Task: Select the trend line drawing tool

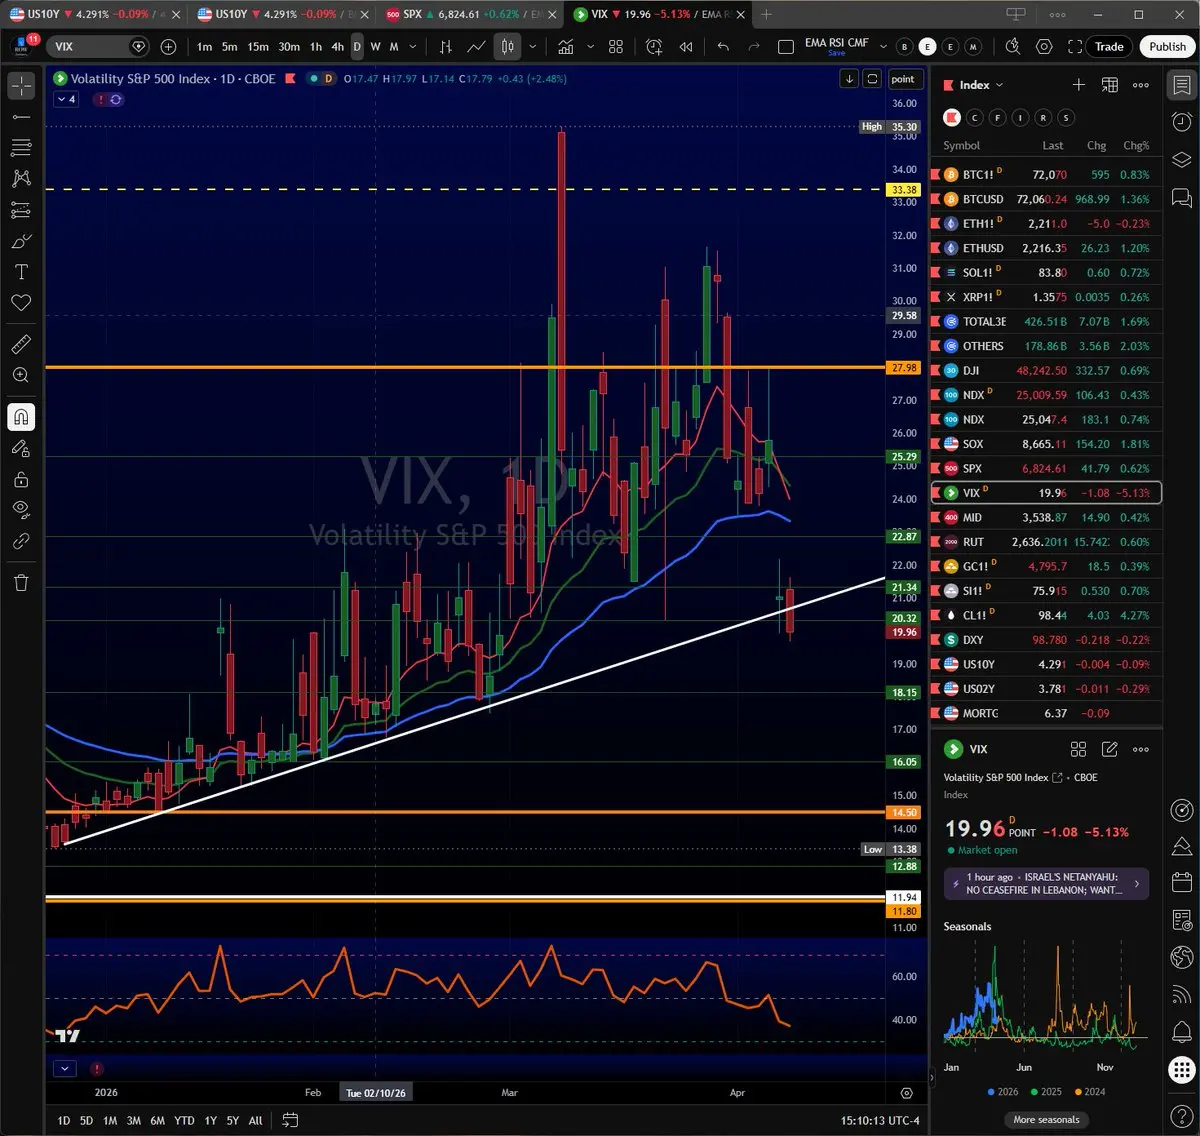Action: 21,117
